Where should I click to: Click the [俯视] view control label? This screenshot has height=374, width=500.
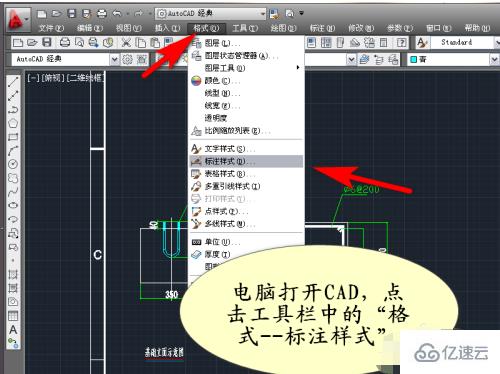52,78
